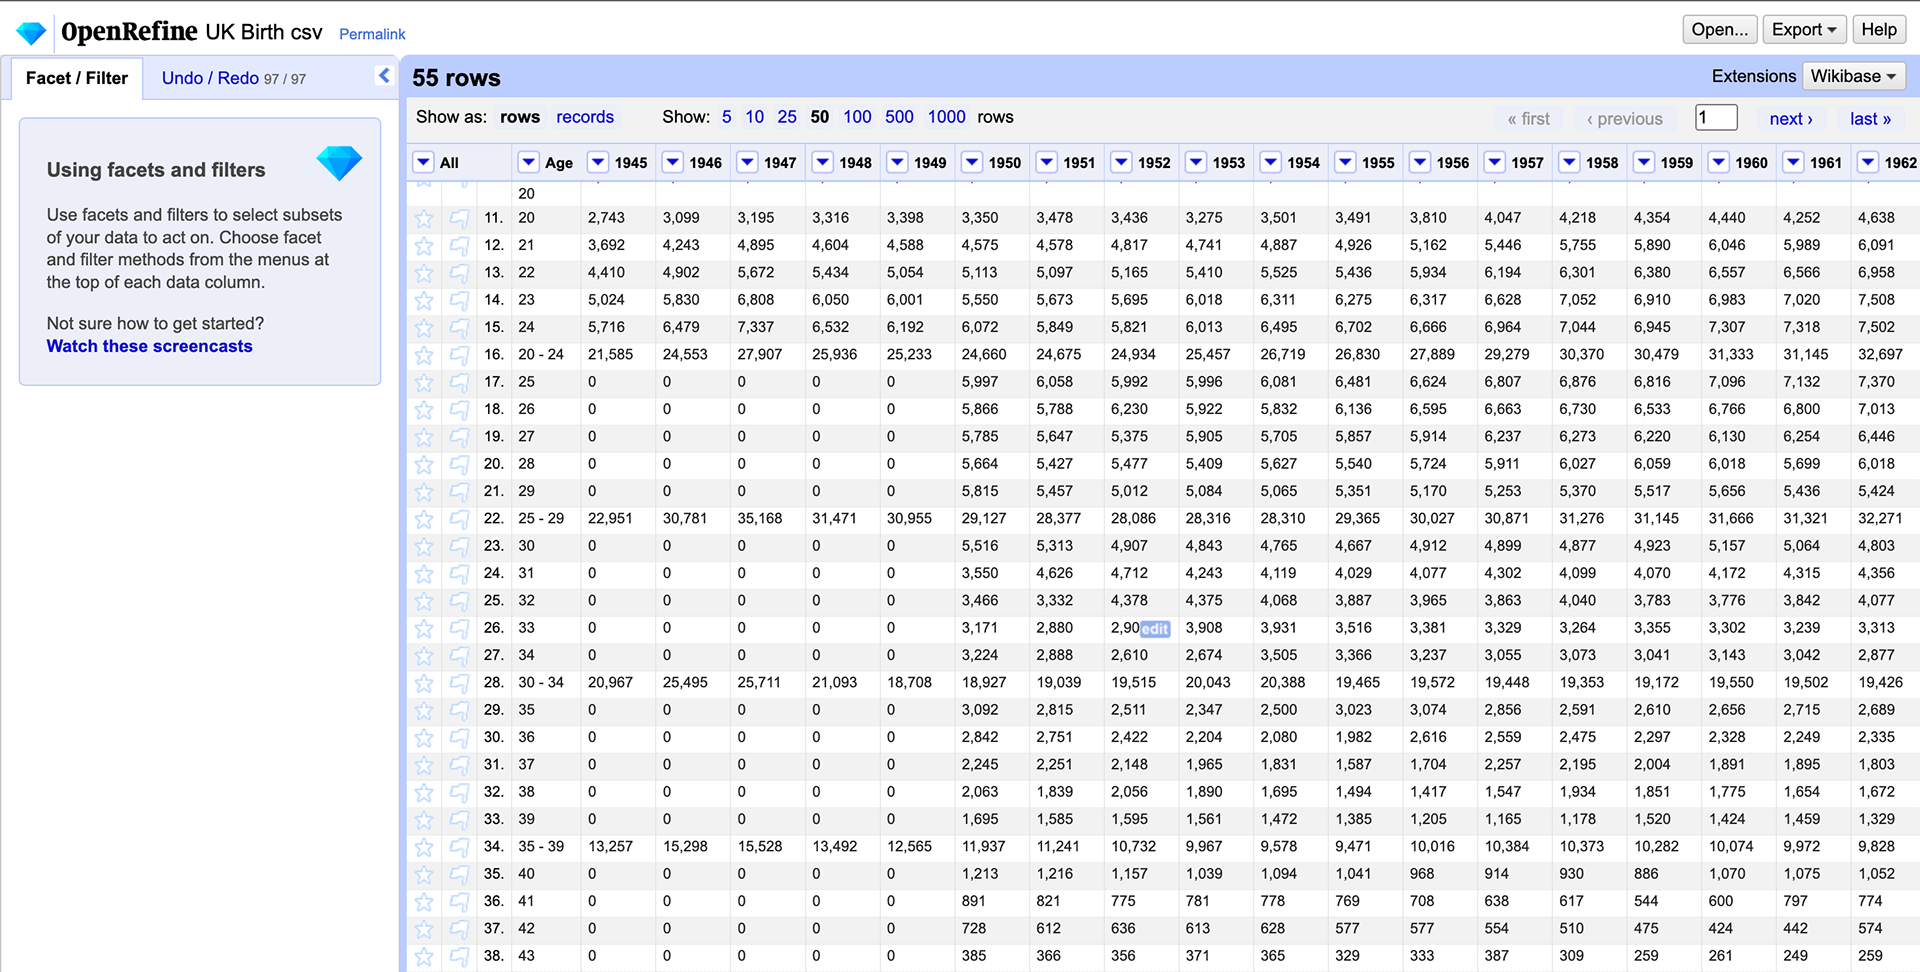This screenshot has height=972, width=1920.
Task: Go to the next page
Action: (x=1791, y=119)
